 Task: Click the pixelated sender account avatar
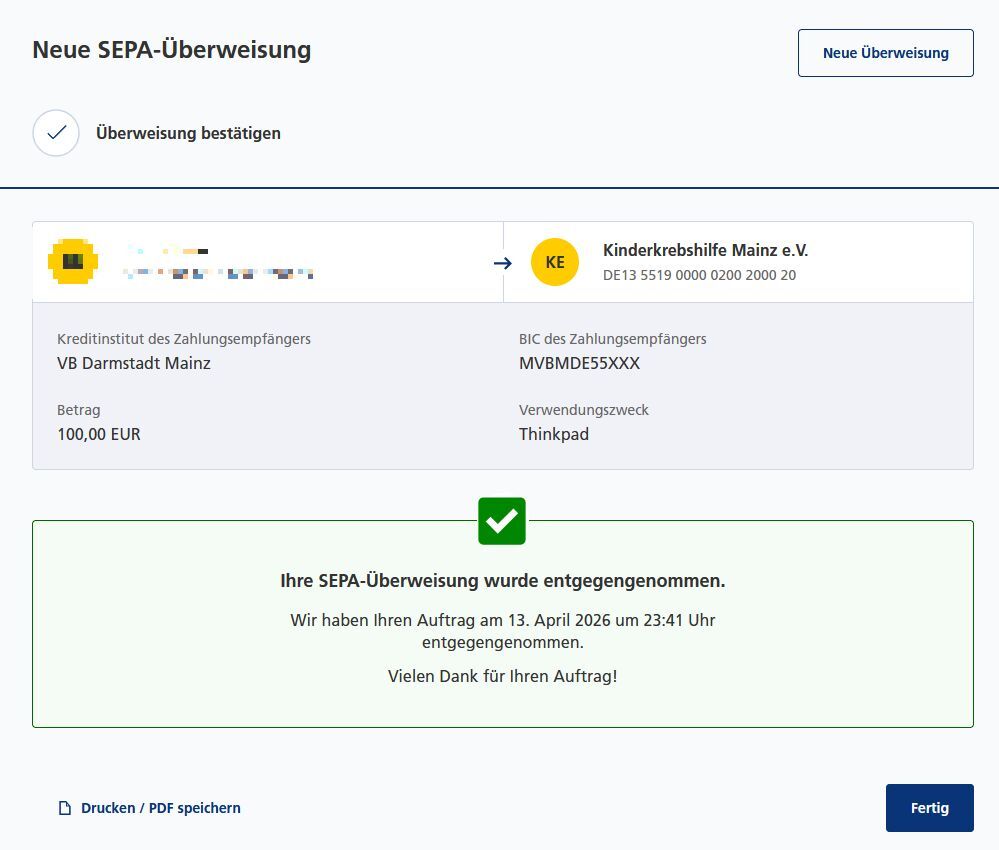click(x=73, y=261)
